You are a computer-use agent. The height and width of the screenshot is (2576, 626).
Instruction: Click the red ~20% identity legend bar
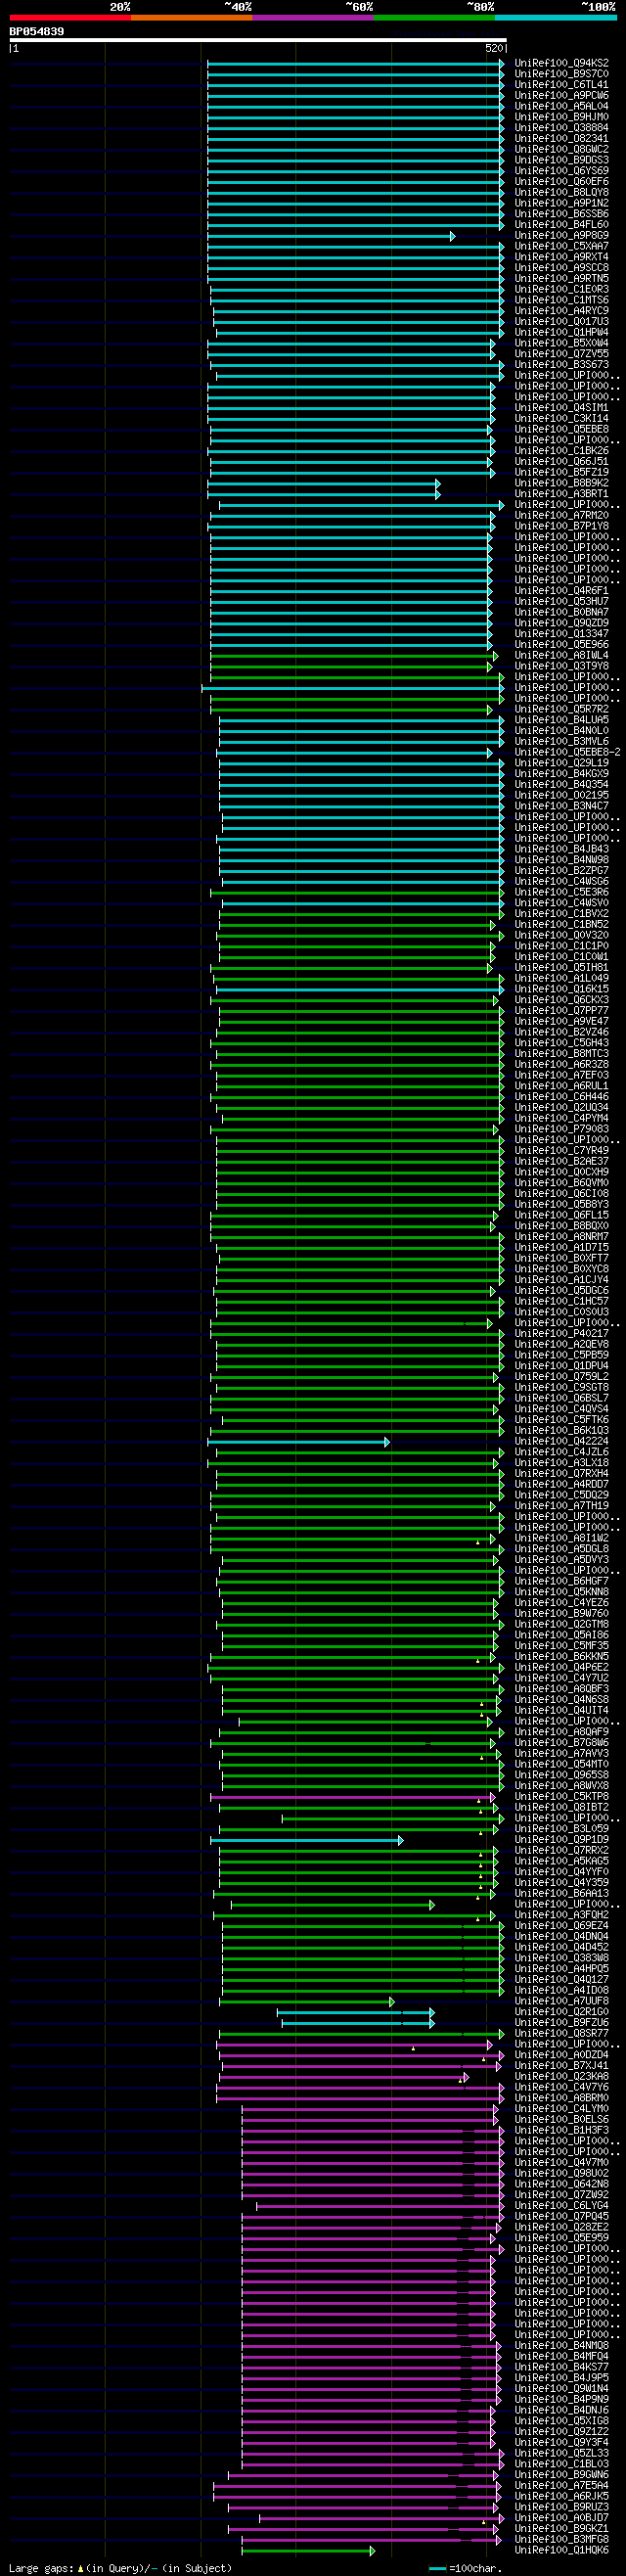click(70, 17)
